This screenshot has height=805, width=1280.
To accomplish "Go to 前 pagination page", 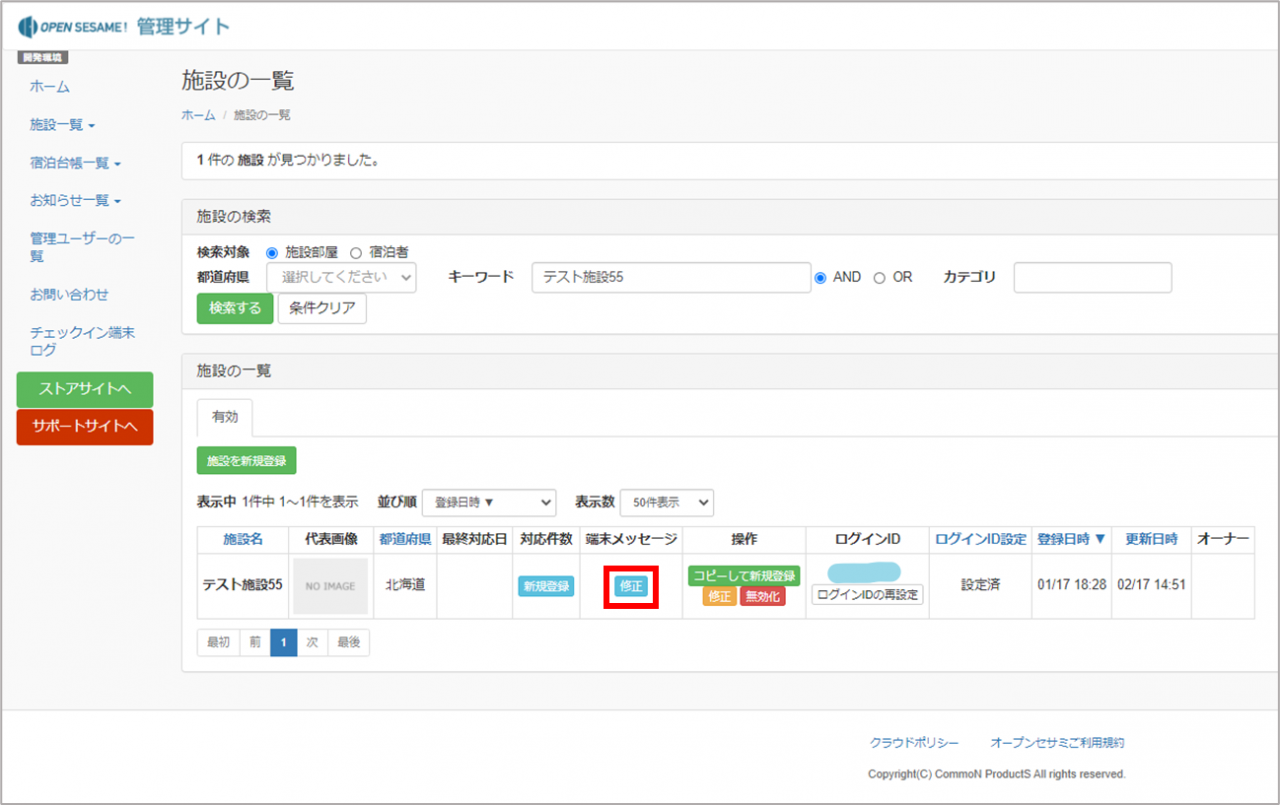I will click(x=255, y=643).
